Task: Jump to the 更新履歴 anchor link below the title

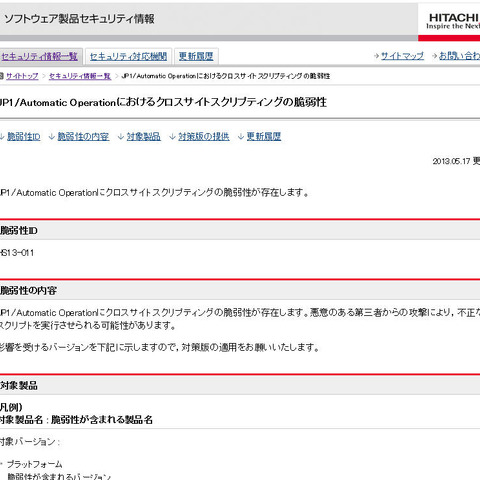Action: [264, 136]
